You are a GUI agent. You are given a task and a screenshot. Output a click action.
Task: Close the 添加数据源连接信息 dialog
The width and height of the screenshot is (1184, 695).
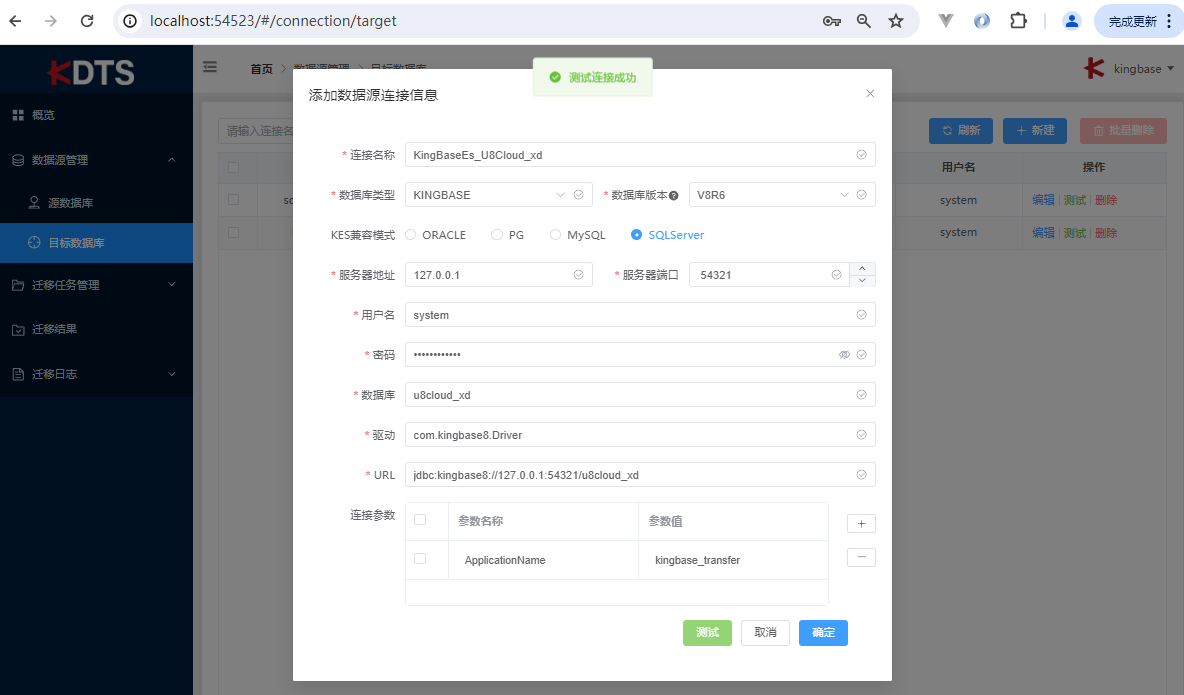(x=870, y=94)
